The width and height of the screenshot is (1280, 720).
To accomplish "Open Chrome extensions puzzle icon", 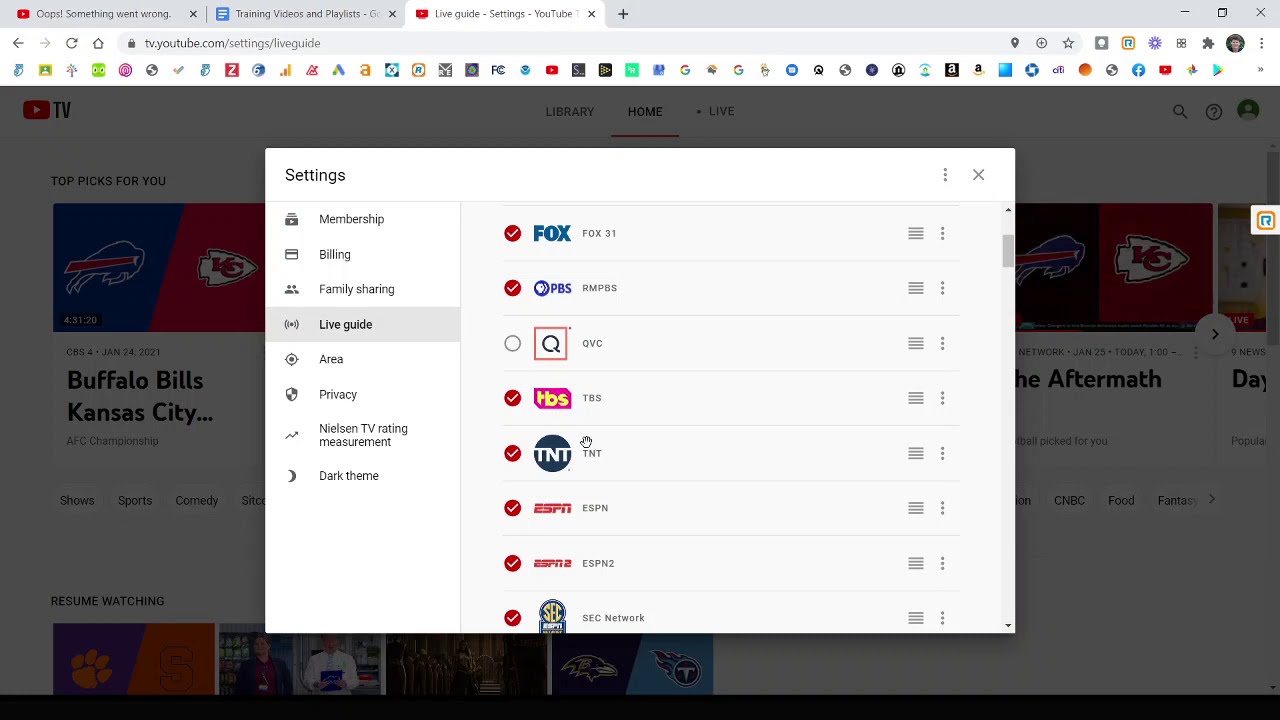I will 1208,43.
